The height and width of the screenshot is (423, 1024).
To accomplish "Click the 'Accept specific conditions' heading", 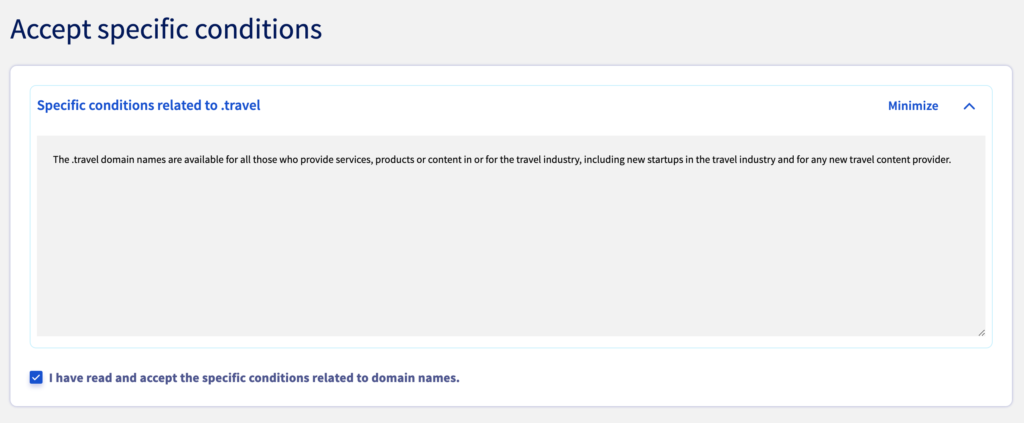I will tap(166, 30).
